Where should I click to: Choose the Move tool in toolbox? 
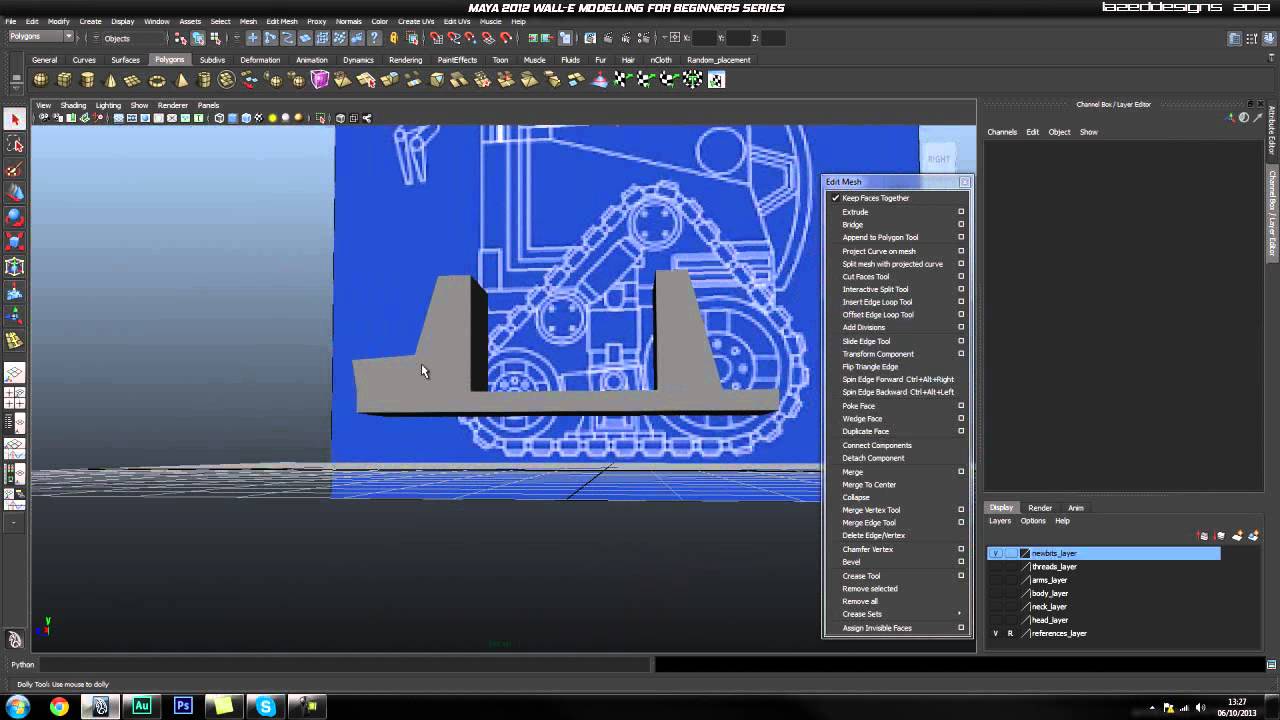14,193
